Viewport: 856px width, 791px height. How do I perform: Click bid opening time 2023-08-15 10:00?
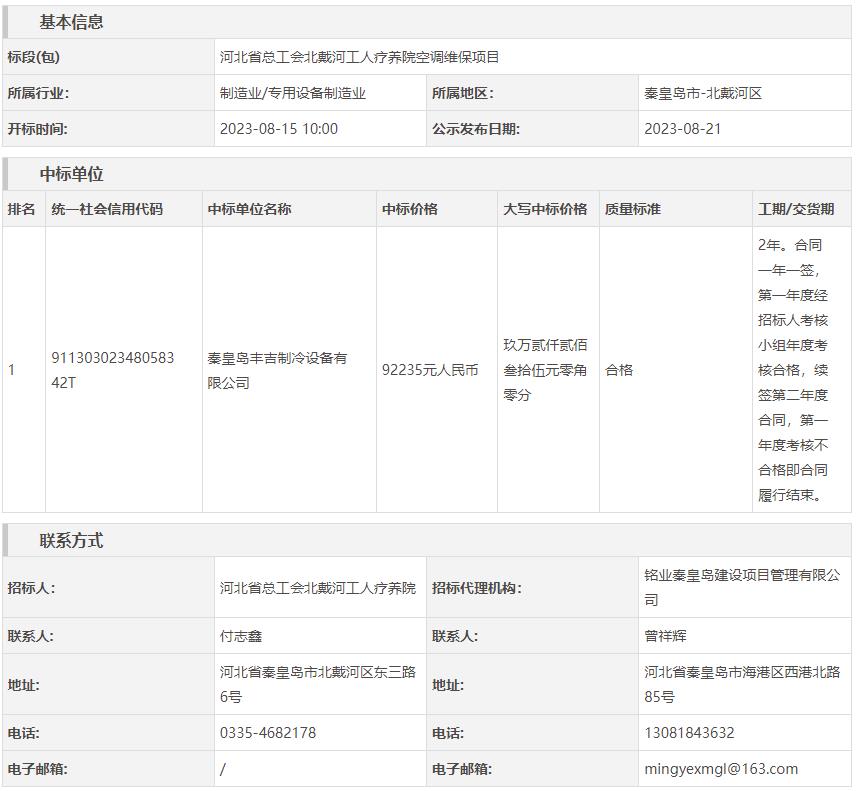[279, 129]
